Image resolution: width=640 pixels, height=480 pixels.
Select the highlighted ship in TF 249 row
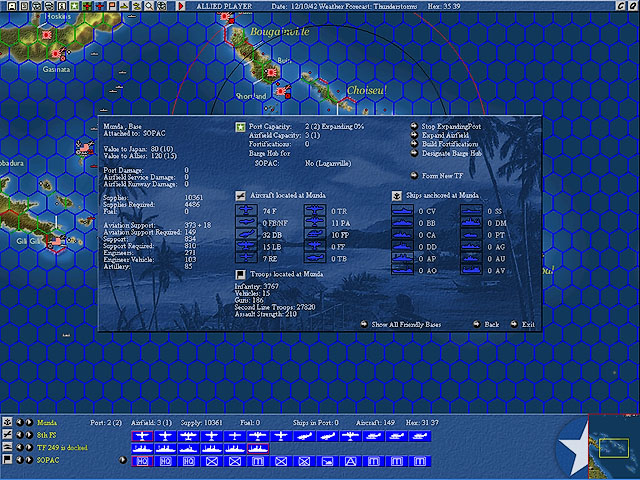tap(258, 449)
